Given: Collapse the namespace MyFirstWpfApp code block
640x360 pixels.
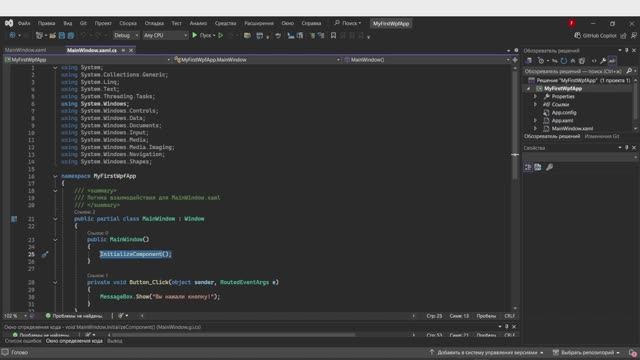Looking at the screenshot, I should tap(55, 176).
